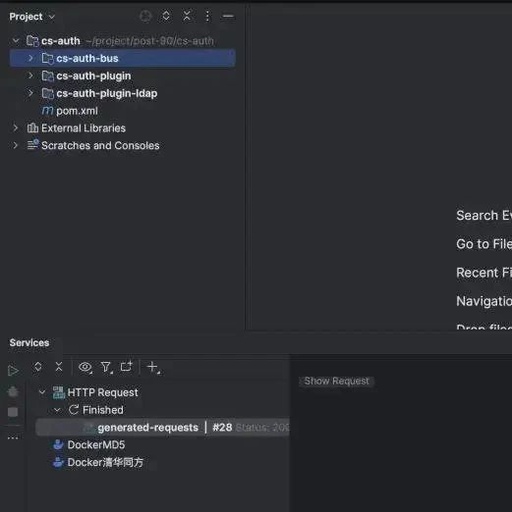Viewport: 512px width, 512px height.
Task: Open Project panel options menu
Action: [x=207, y=16]
